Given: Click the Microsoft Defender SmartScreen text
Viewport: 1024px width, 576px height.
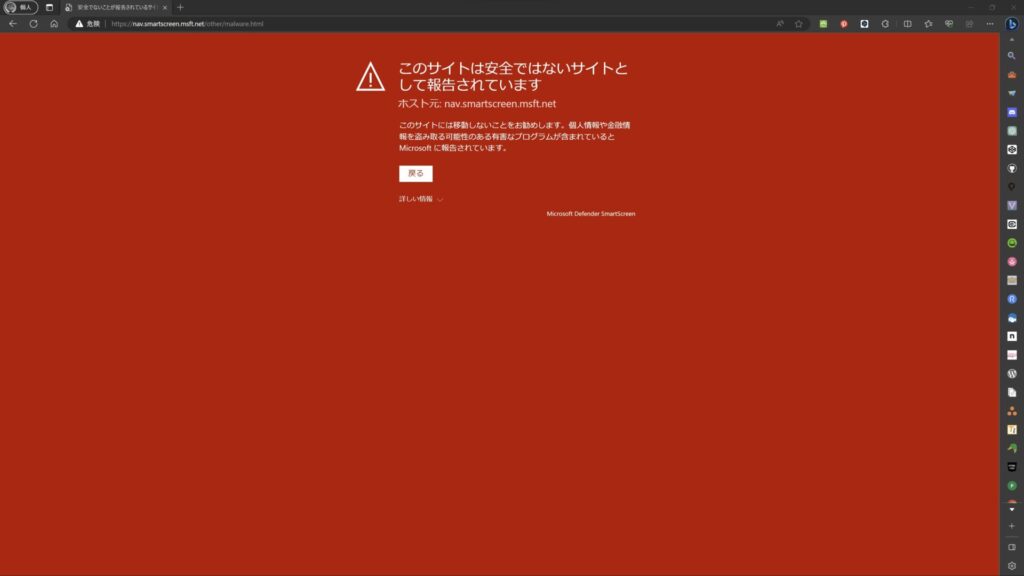Looking at the screenshot, I should (590, 214).
